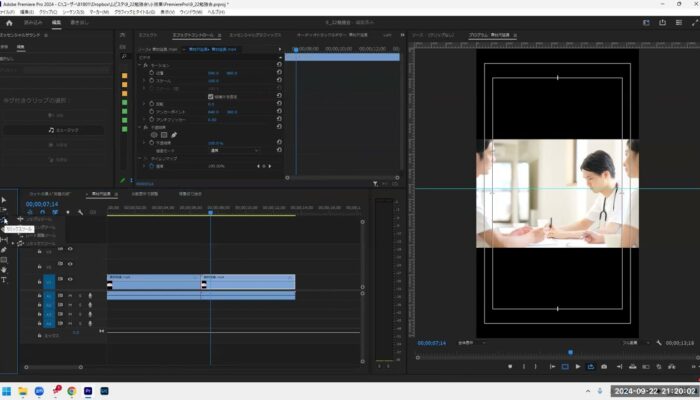
Task: Select the Rectangle tool
Action: pyautogui.click(x=4, y=260)
